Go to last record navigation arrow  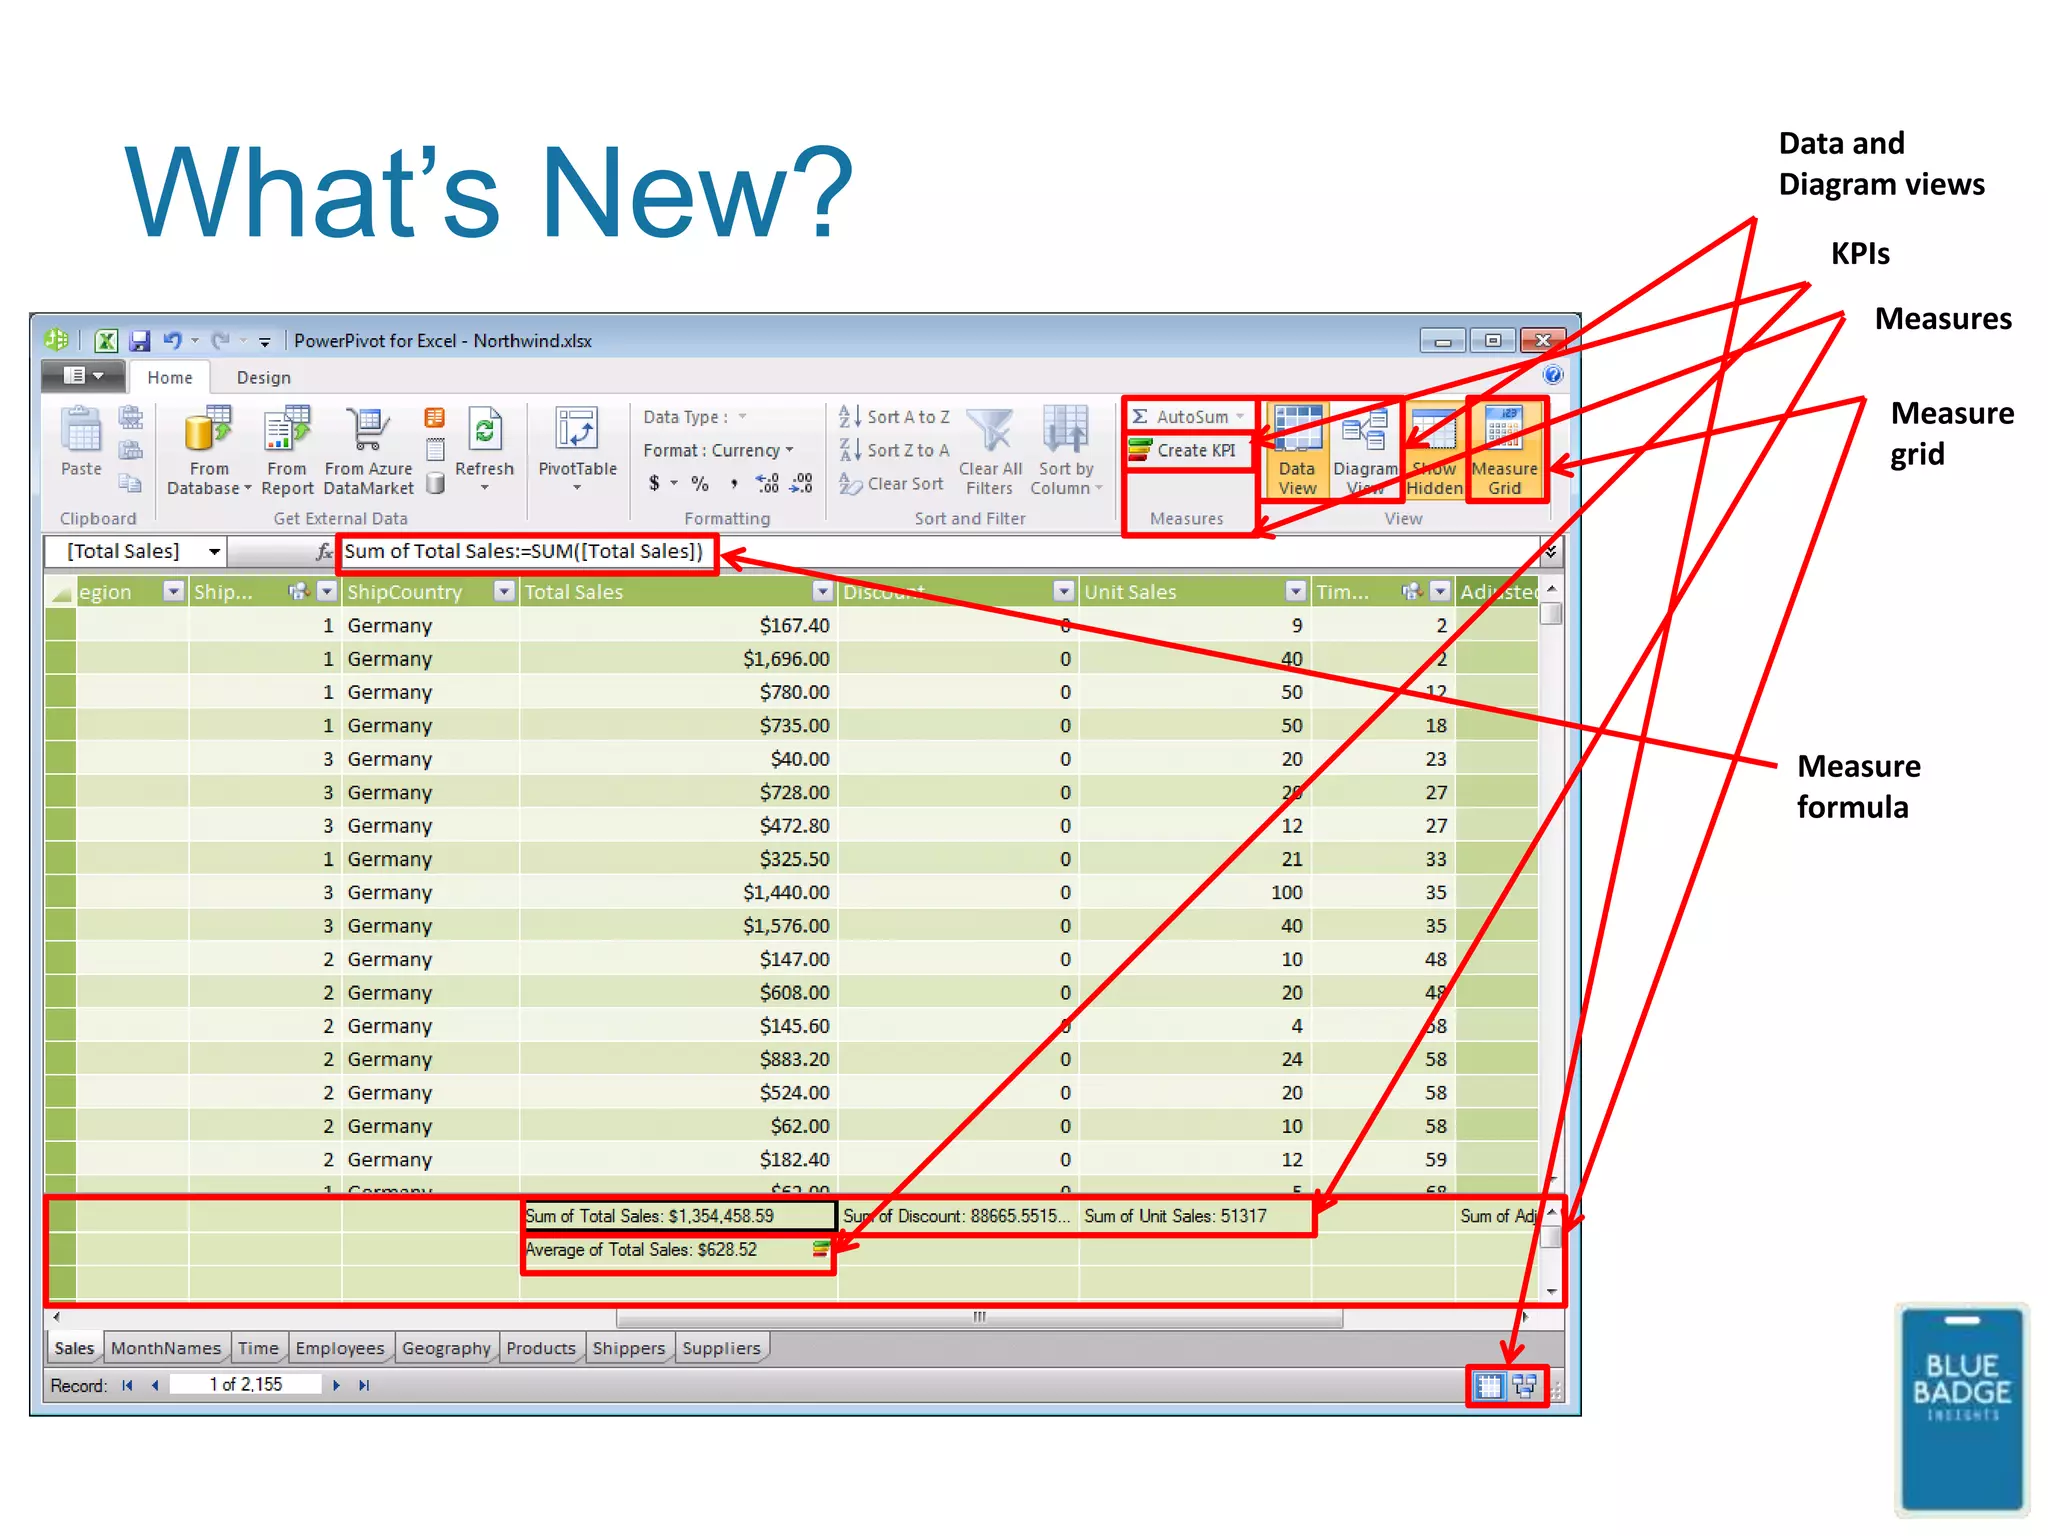point(364,1385)
